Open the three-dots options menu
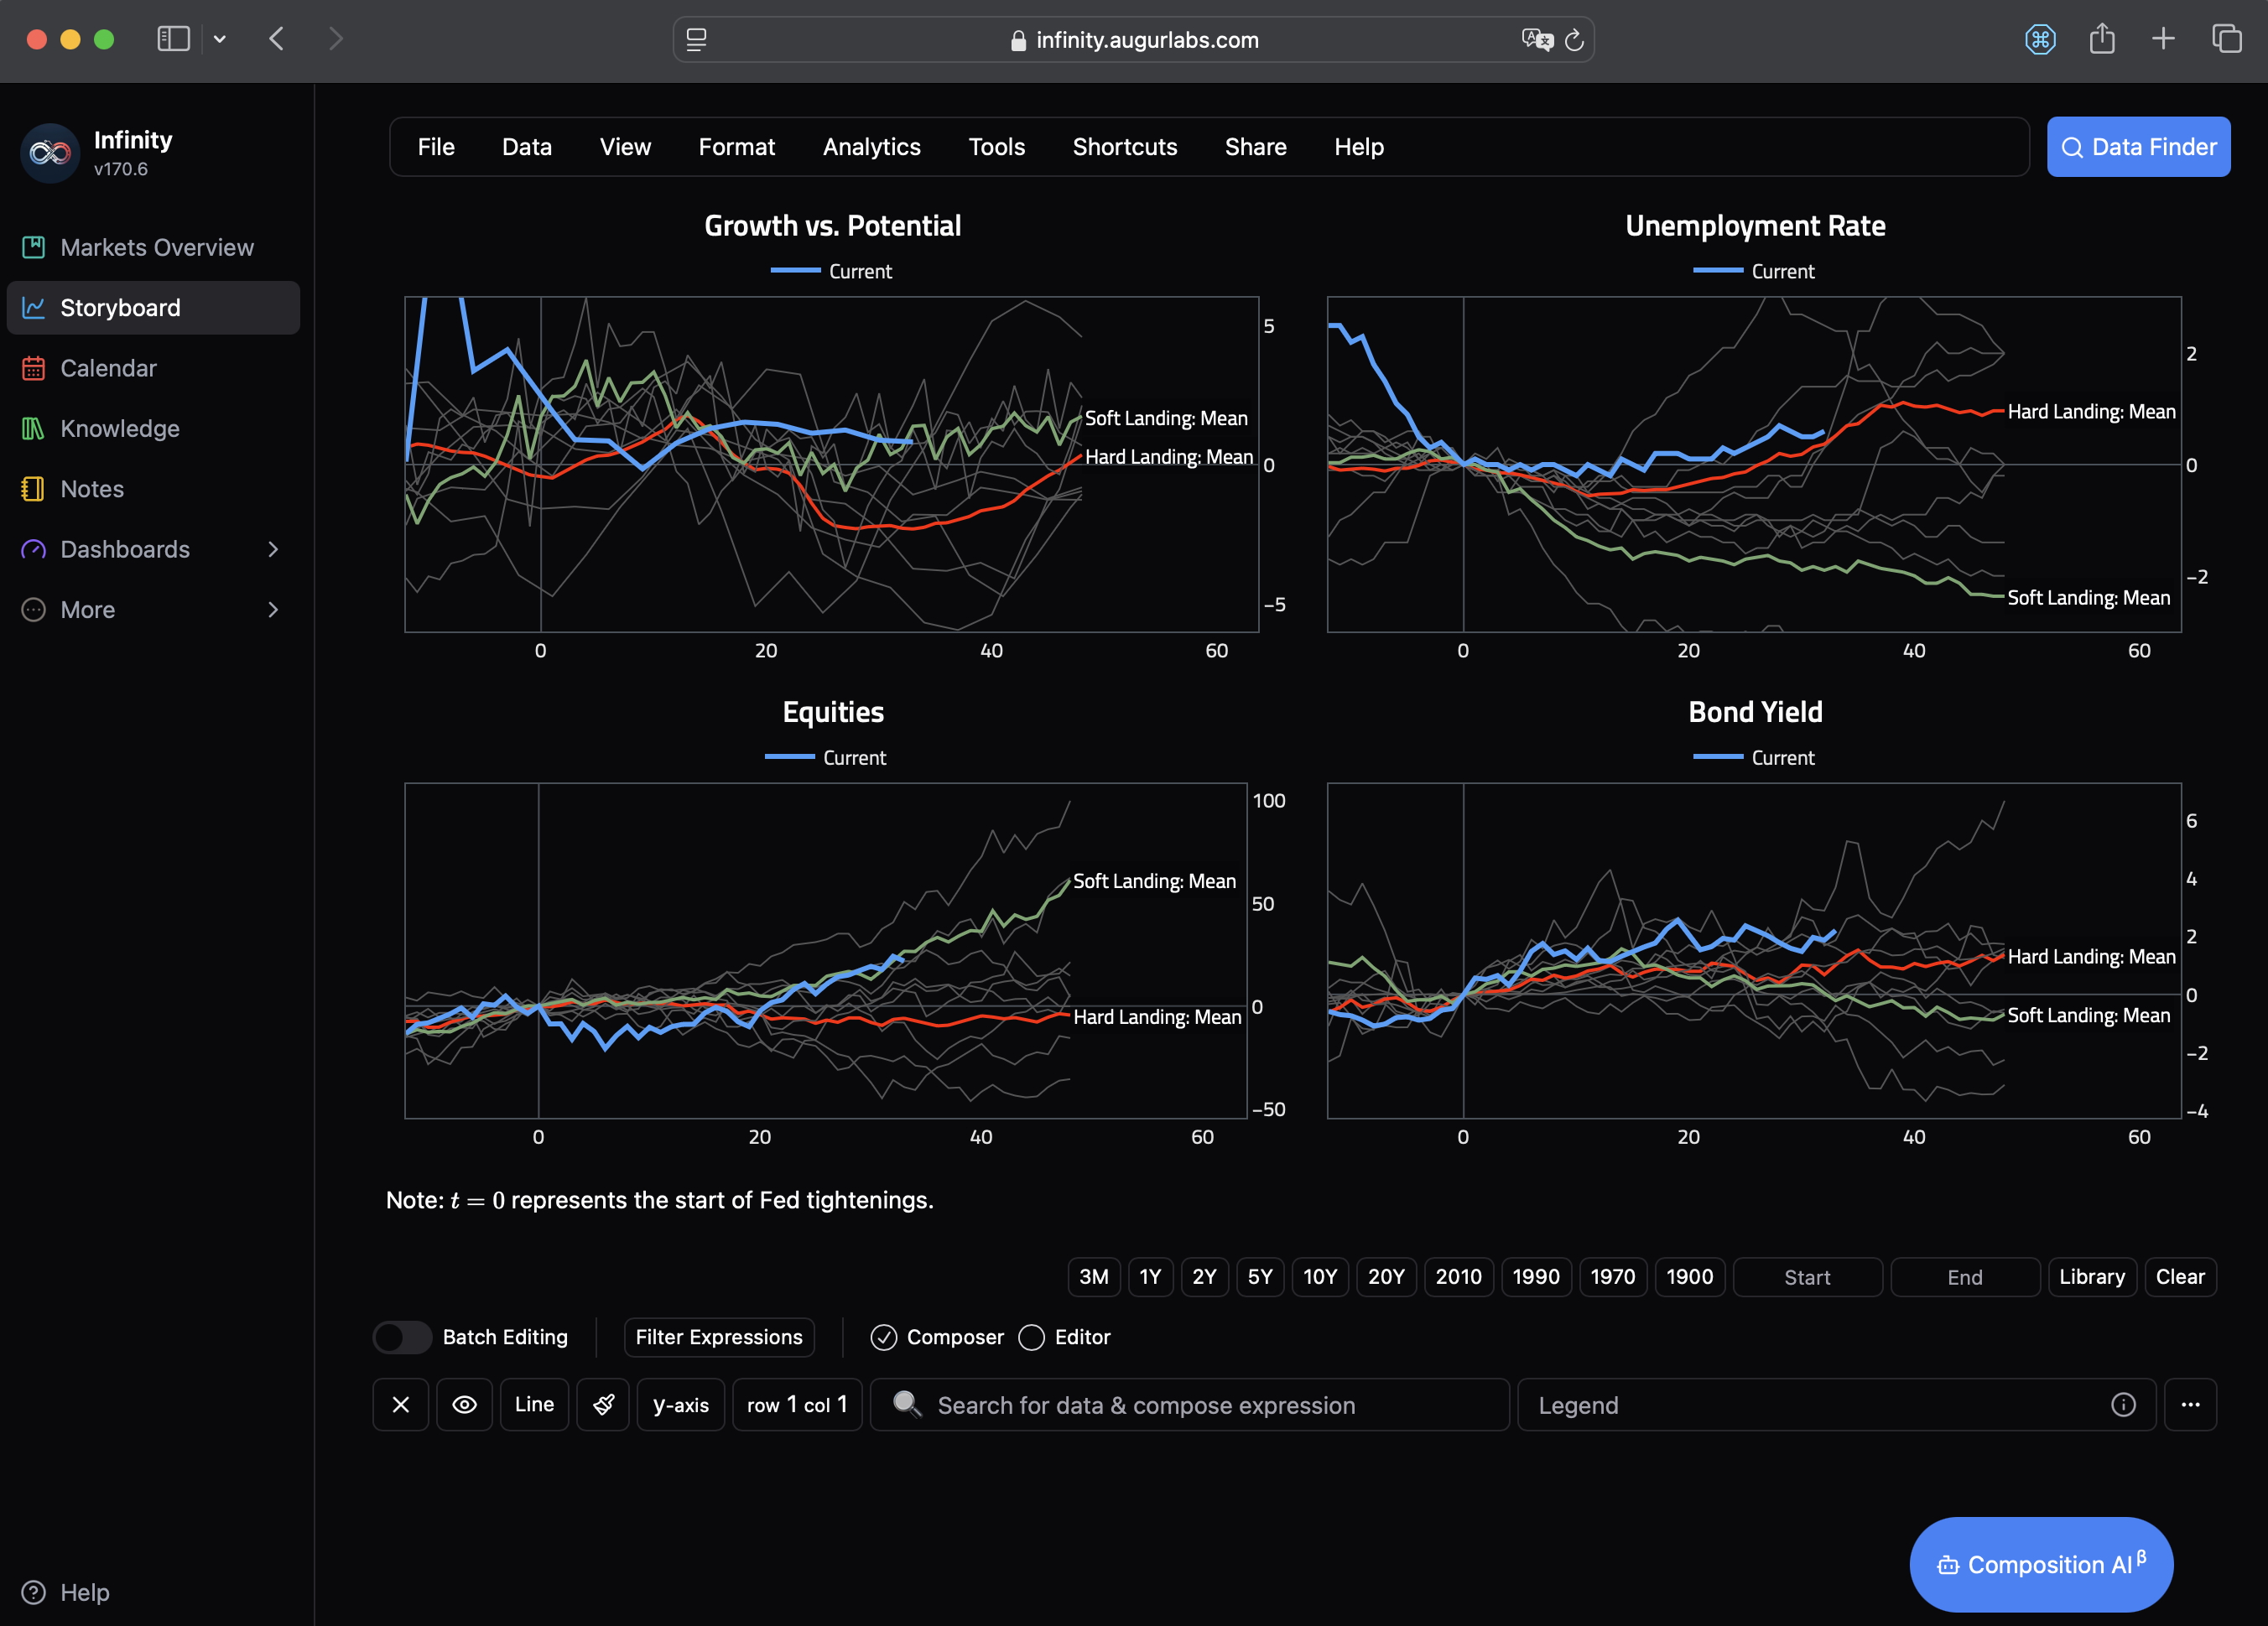 (2190, 1405)
